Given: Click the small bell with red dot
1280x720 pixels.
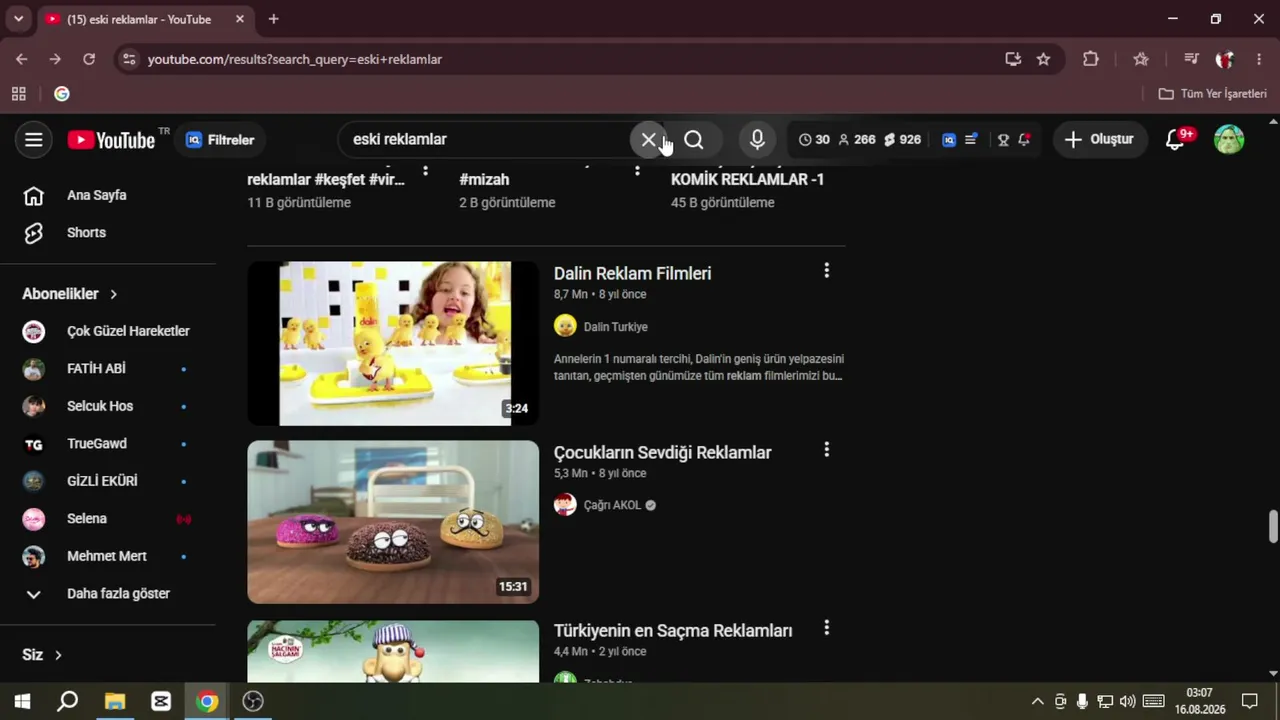Looking at the screenshot, I should click(x=1024, y=140).
